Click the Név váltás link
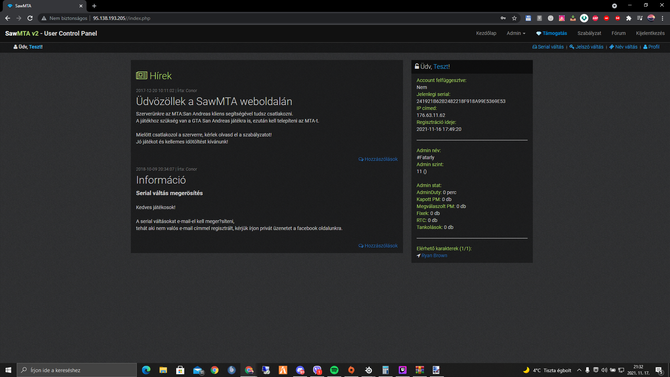 [x=623, y=47]
